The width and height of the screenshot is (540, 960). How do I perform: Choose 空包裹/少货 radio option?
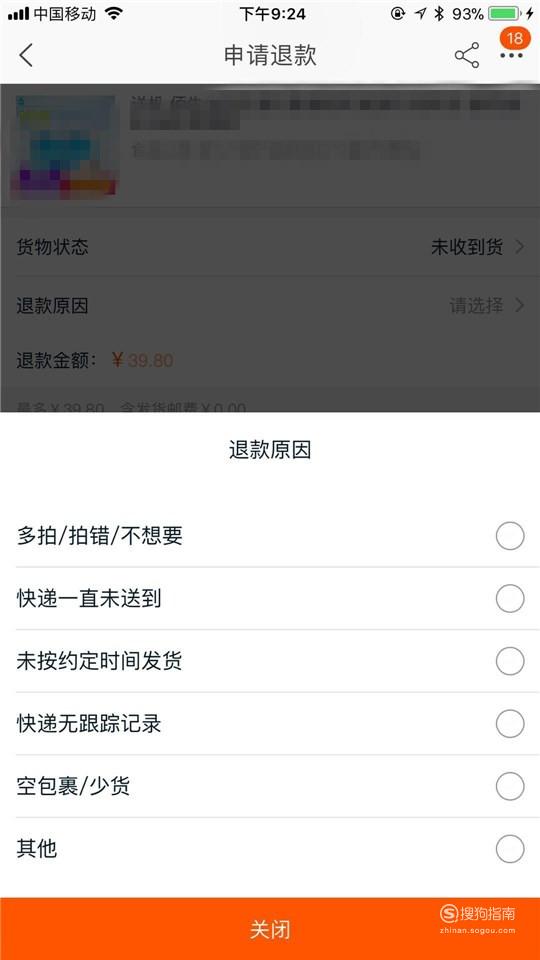[510, 786]
